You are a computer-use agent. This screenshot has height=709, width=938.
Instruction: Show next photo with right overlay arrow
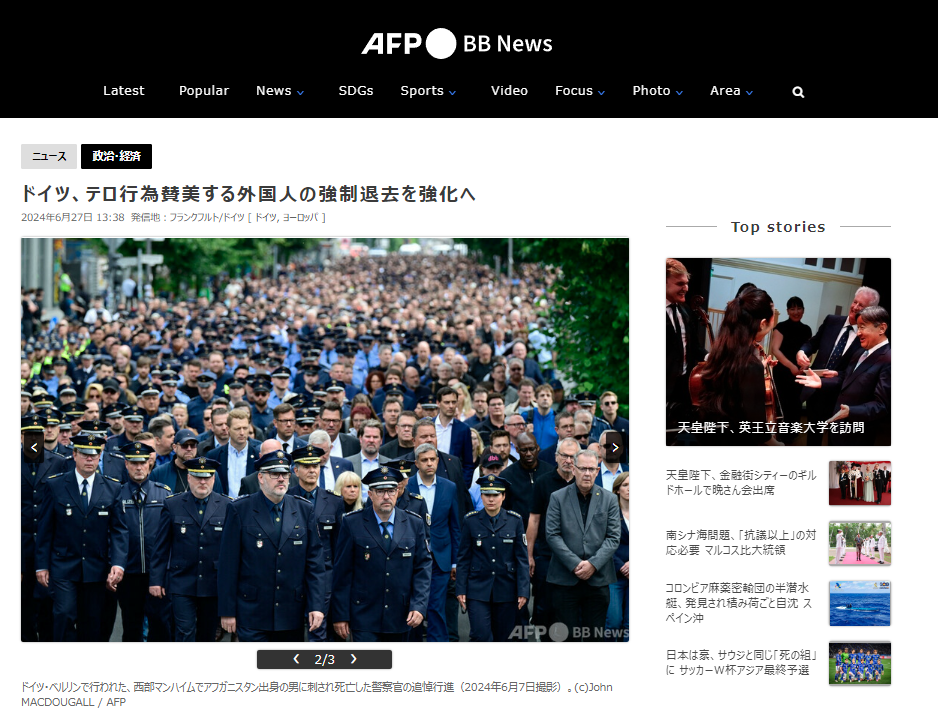point(614,447)
